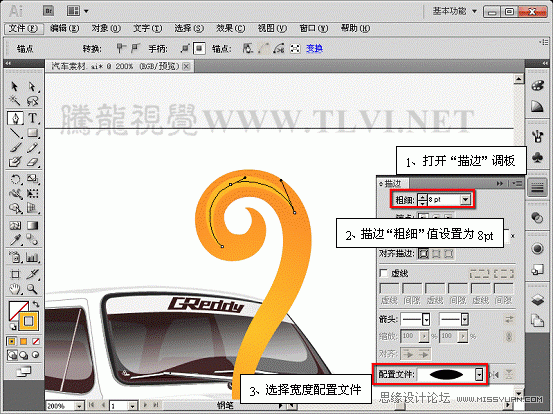Open the 文字(T) menu
The height and width of the screenshot is (414, 553).
click(148, 28)
